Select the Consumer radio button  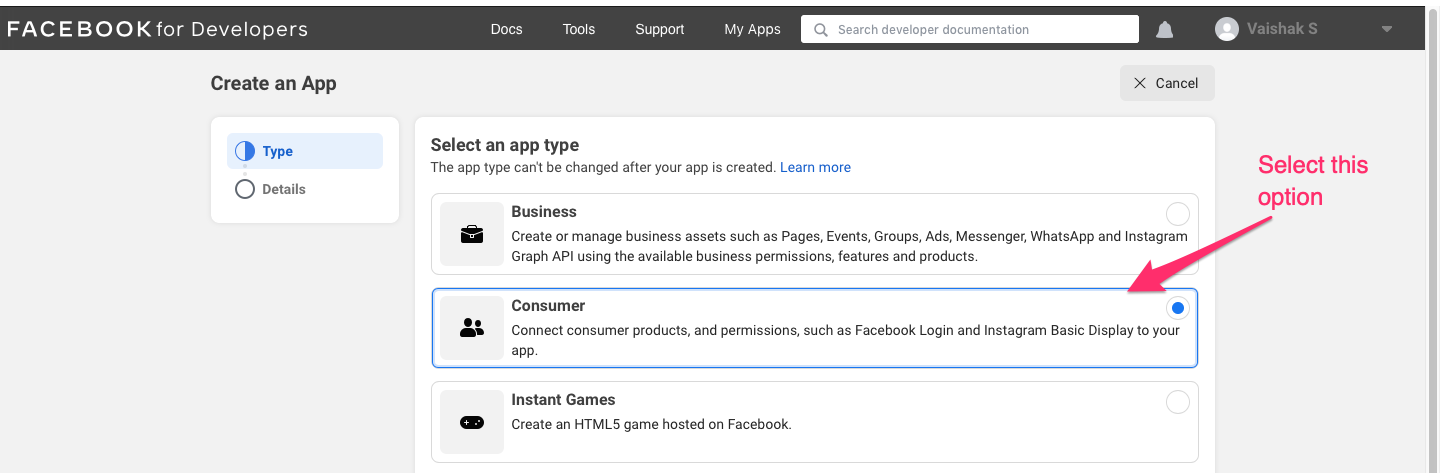tap(1178, 308)
